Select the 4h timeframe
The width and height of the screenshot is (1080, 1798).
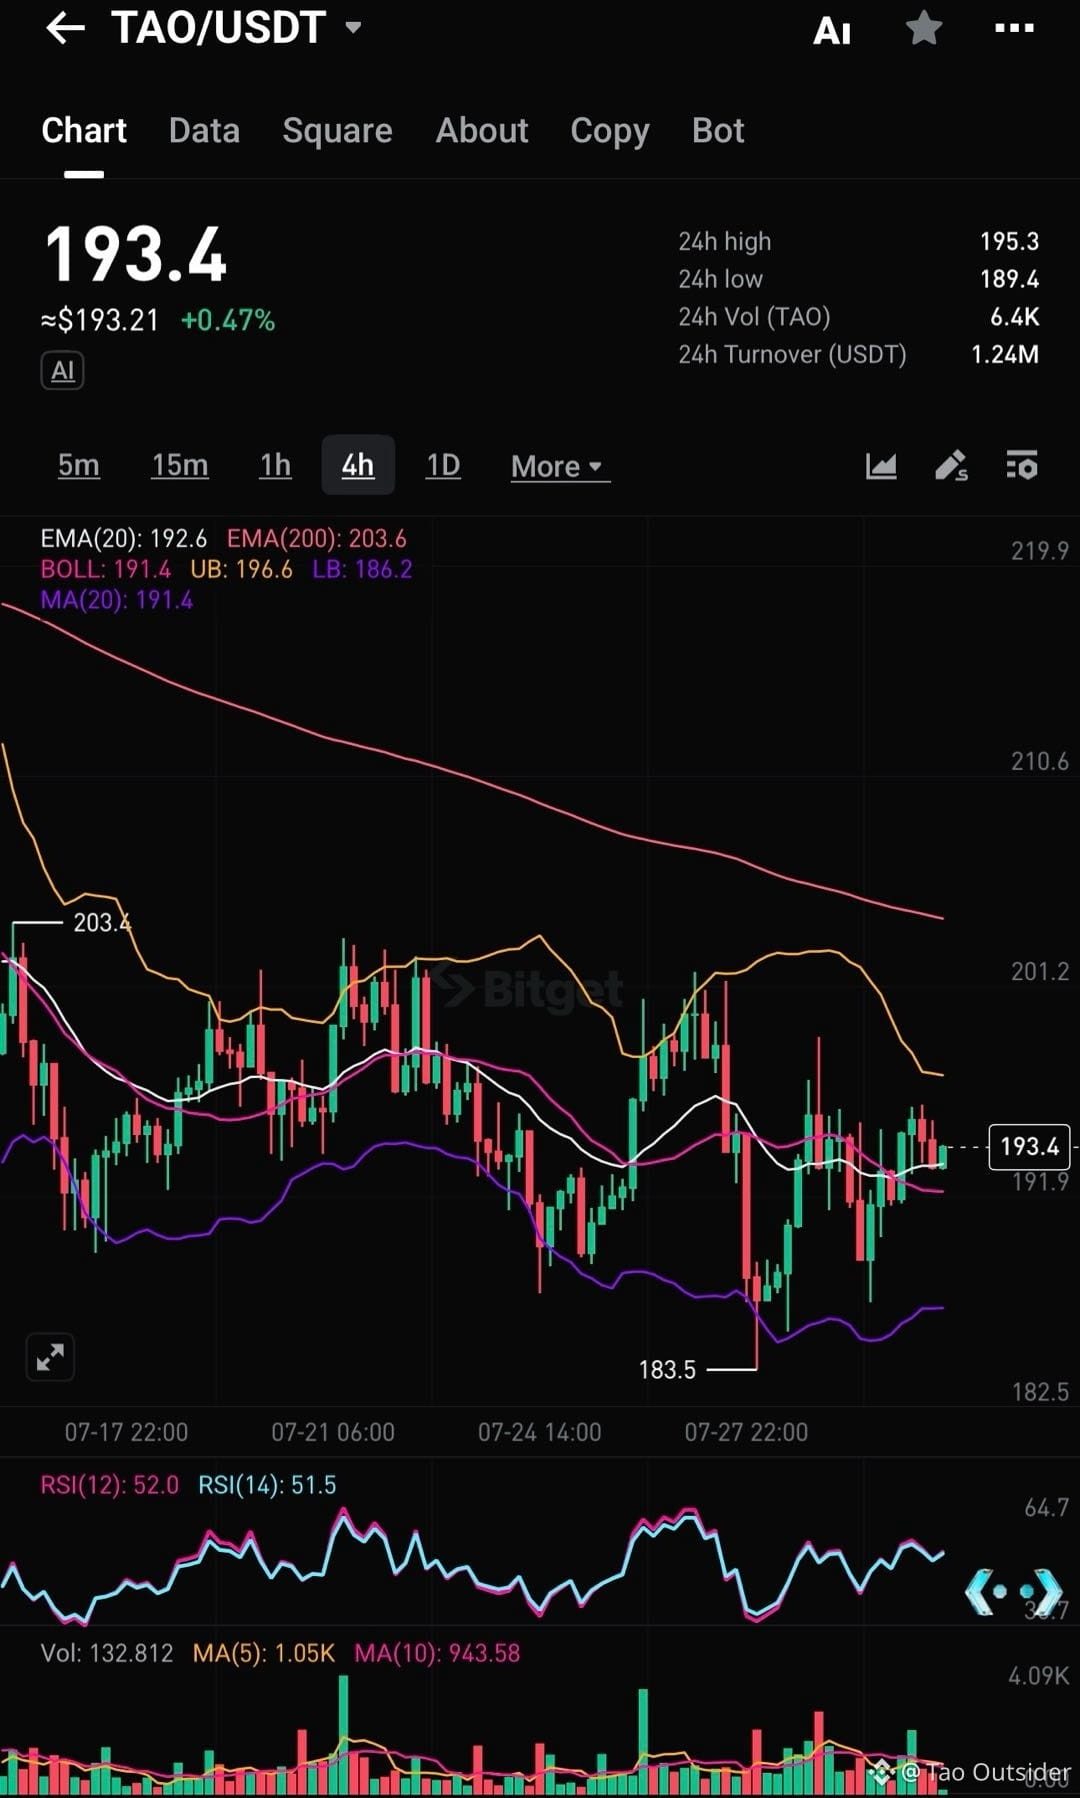(358, 465)
